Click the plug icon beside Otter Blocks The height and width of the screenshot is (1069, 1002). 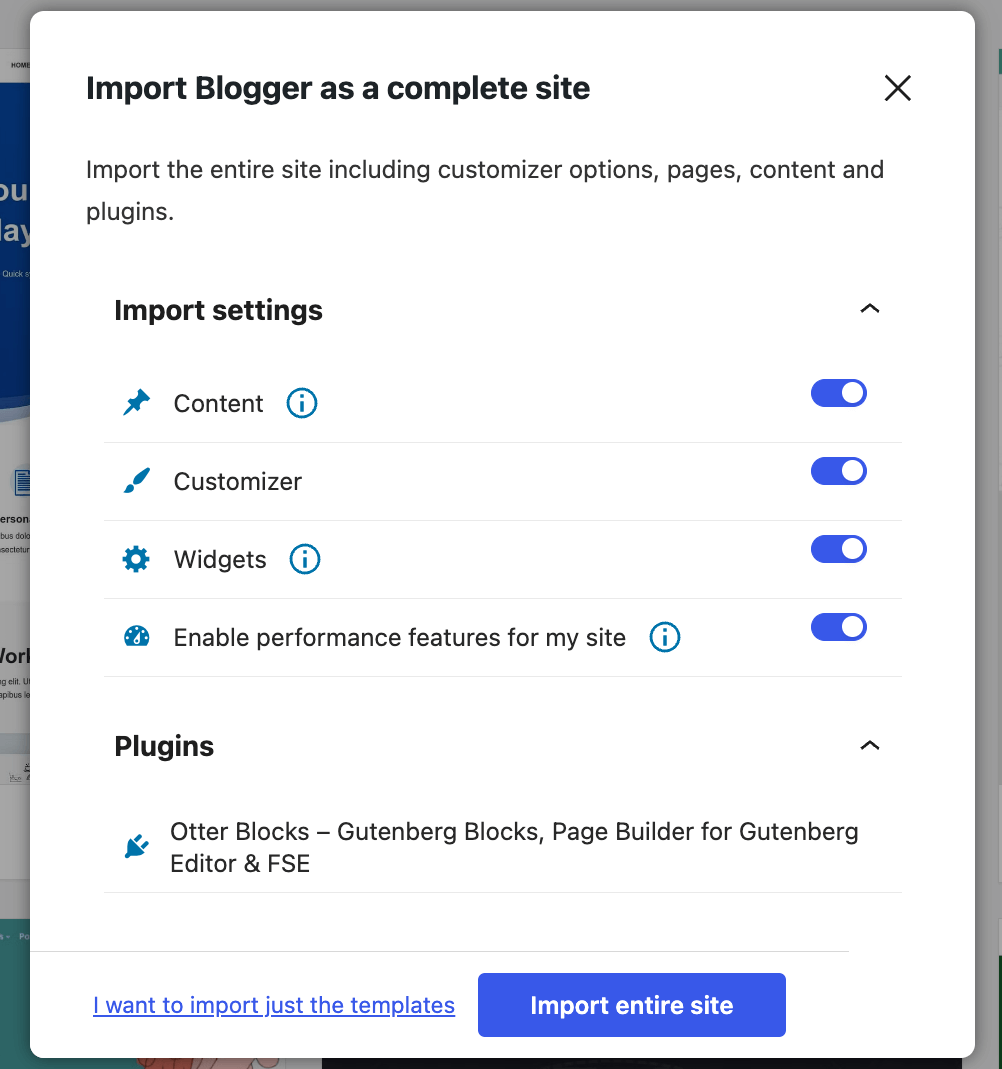tap(136, 847)
